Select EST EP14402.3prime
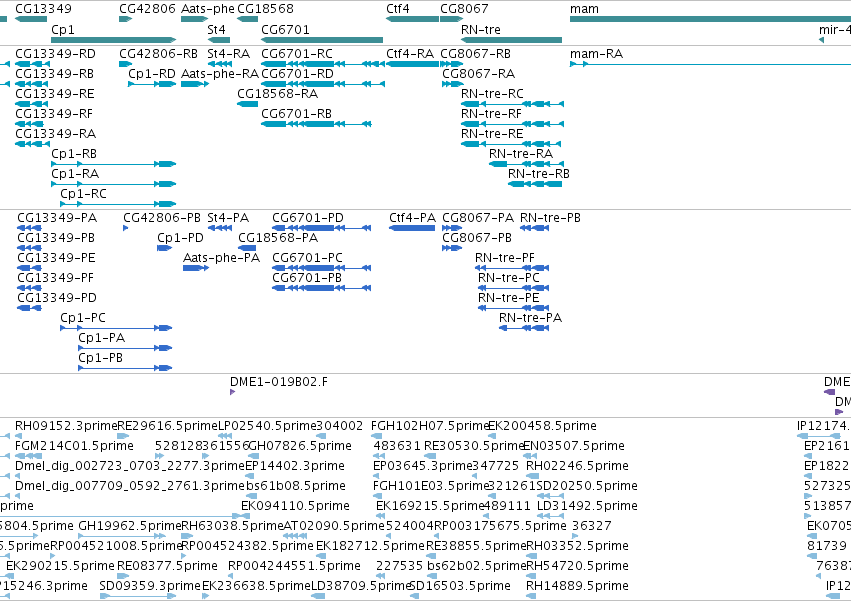Screen dimensions: 851x601 click(x=295, y=466)
